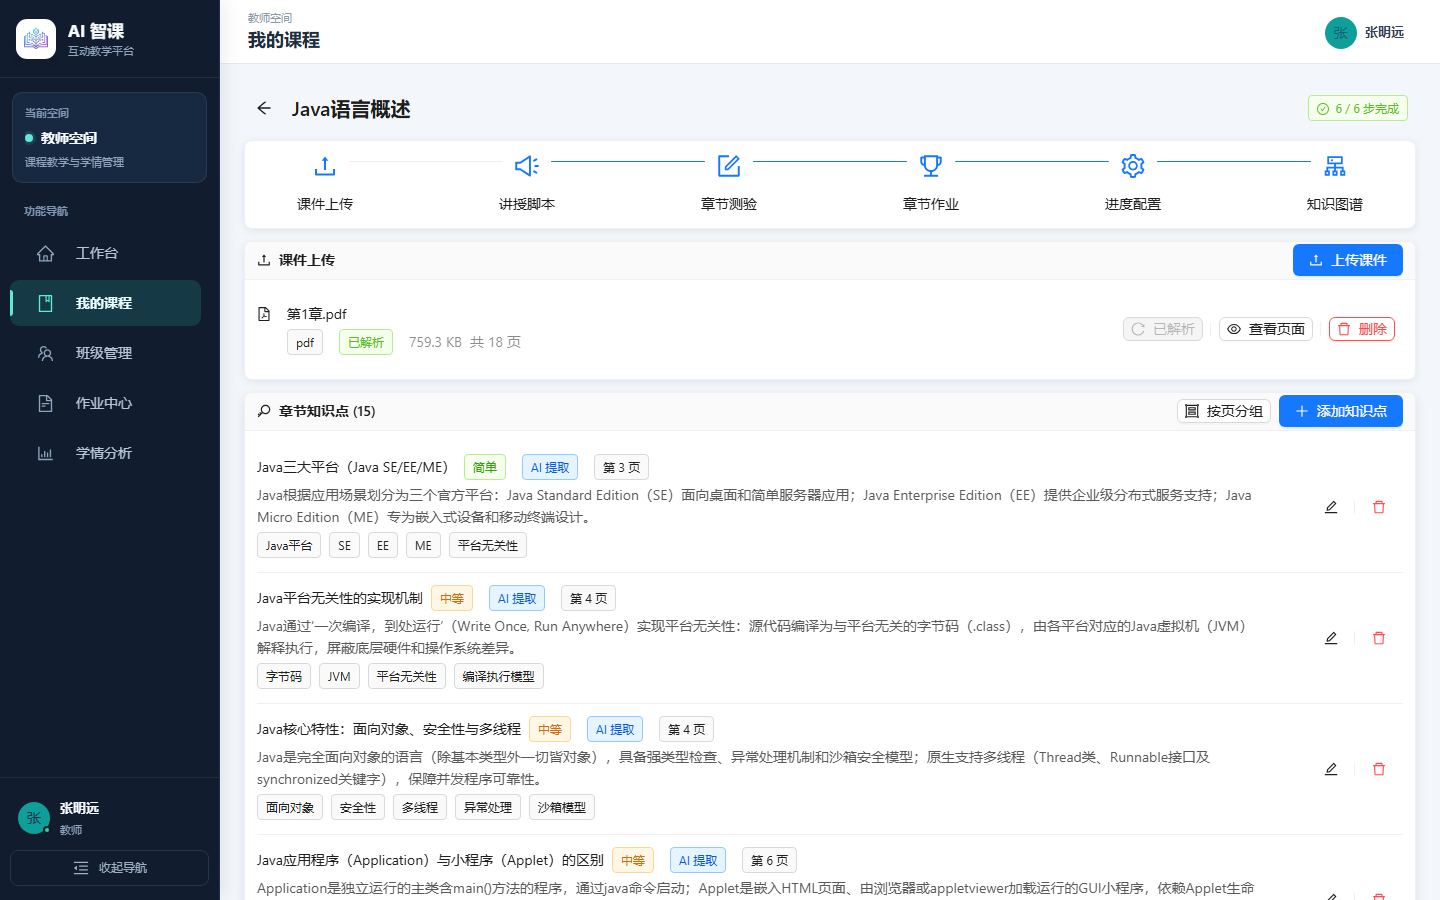1440x900 pixels.
Task: Click the 添加知识点 button
Action: pos(1341,411)
